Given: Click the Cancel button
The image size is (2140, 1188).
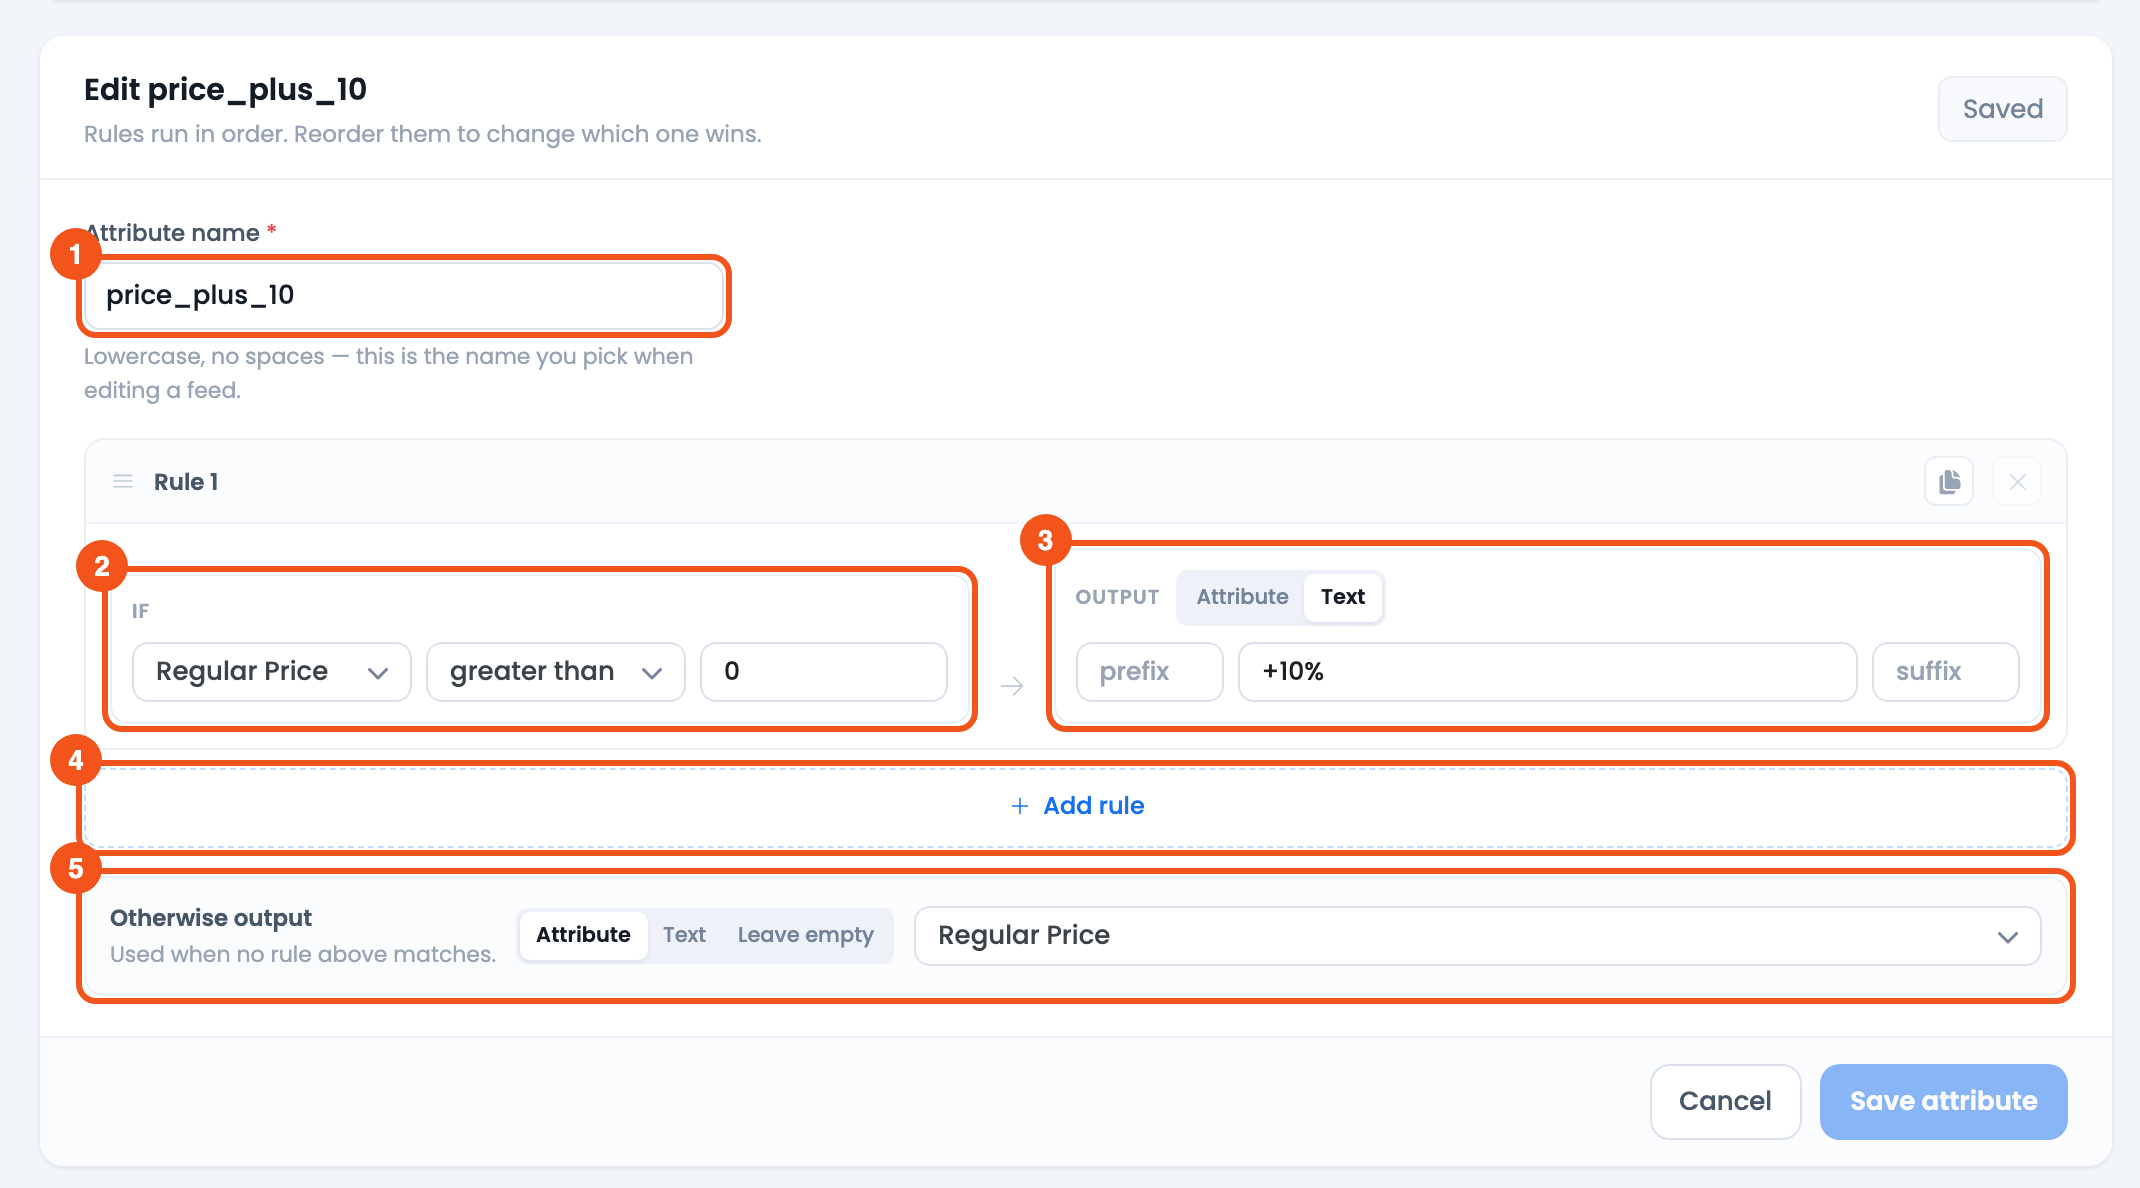Looking at the screenshot, I should 1725,1101.
